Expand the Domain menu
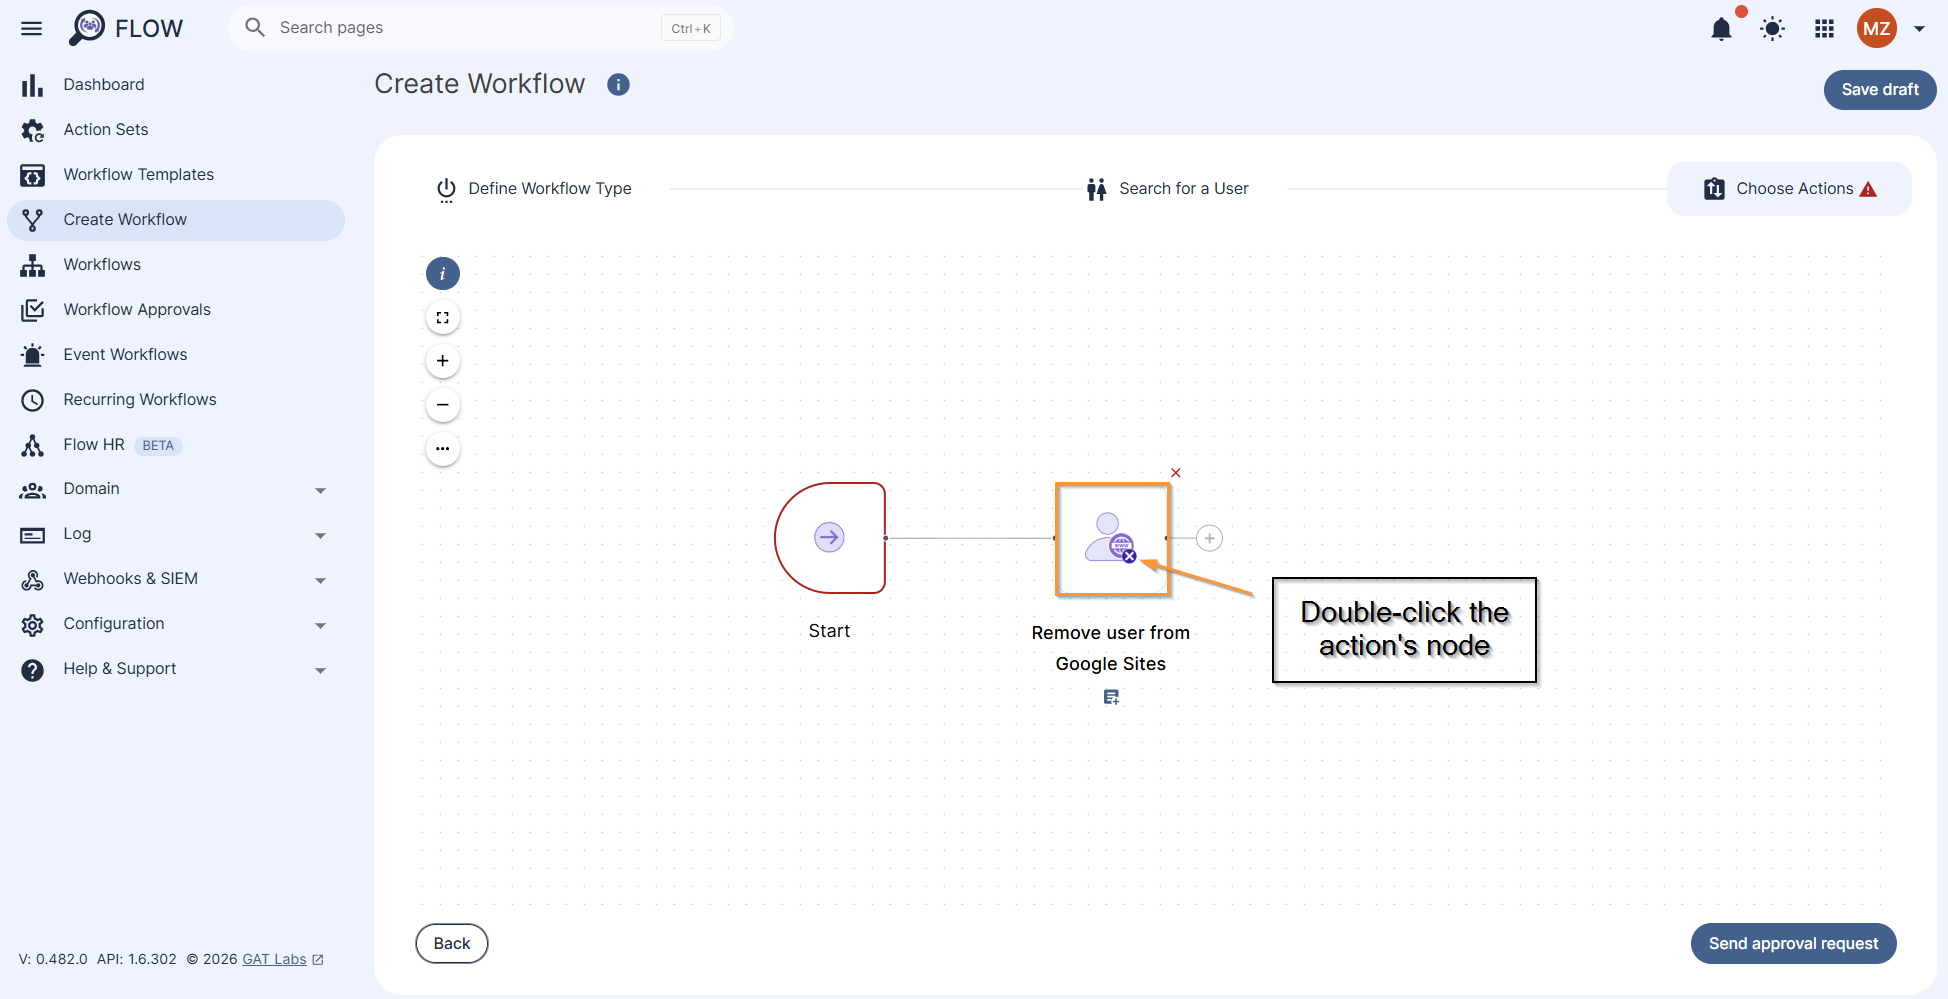The height and width of the screenshot is (999, 1948). coord(176,489)
